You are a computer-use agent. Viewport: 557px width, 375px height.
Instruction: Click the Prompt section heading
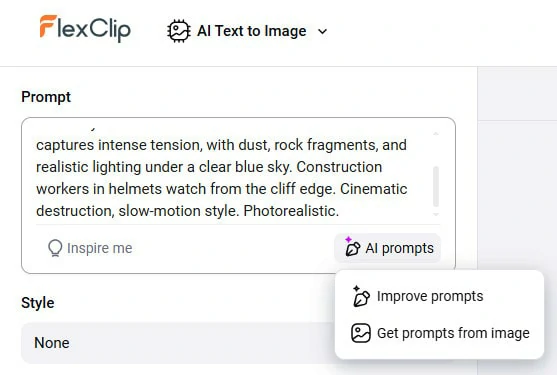point(46,97)
